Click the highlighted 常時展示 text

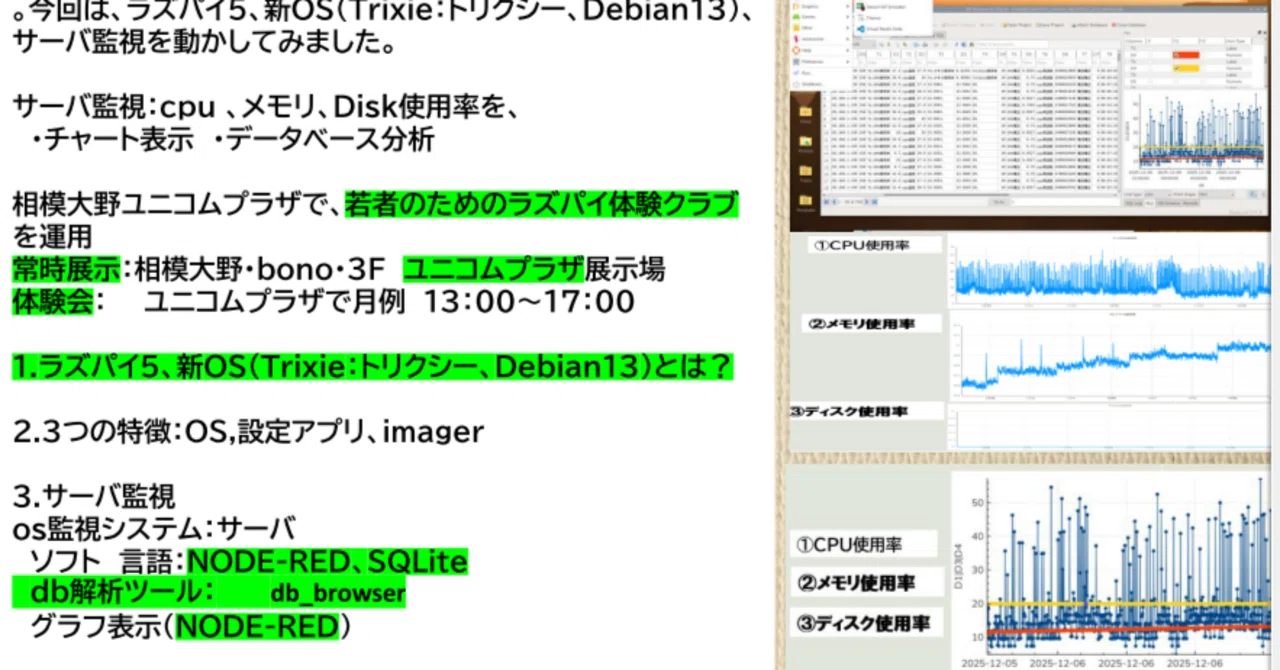click(66, 268)
